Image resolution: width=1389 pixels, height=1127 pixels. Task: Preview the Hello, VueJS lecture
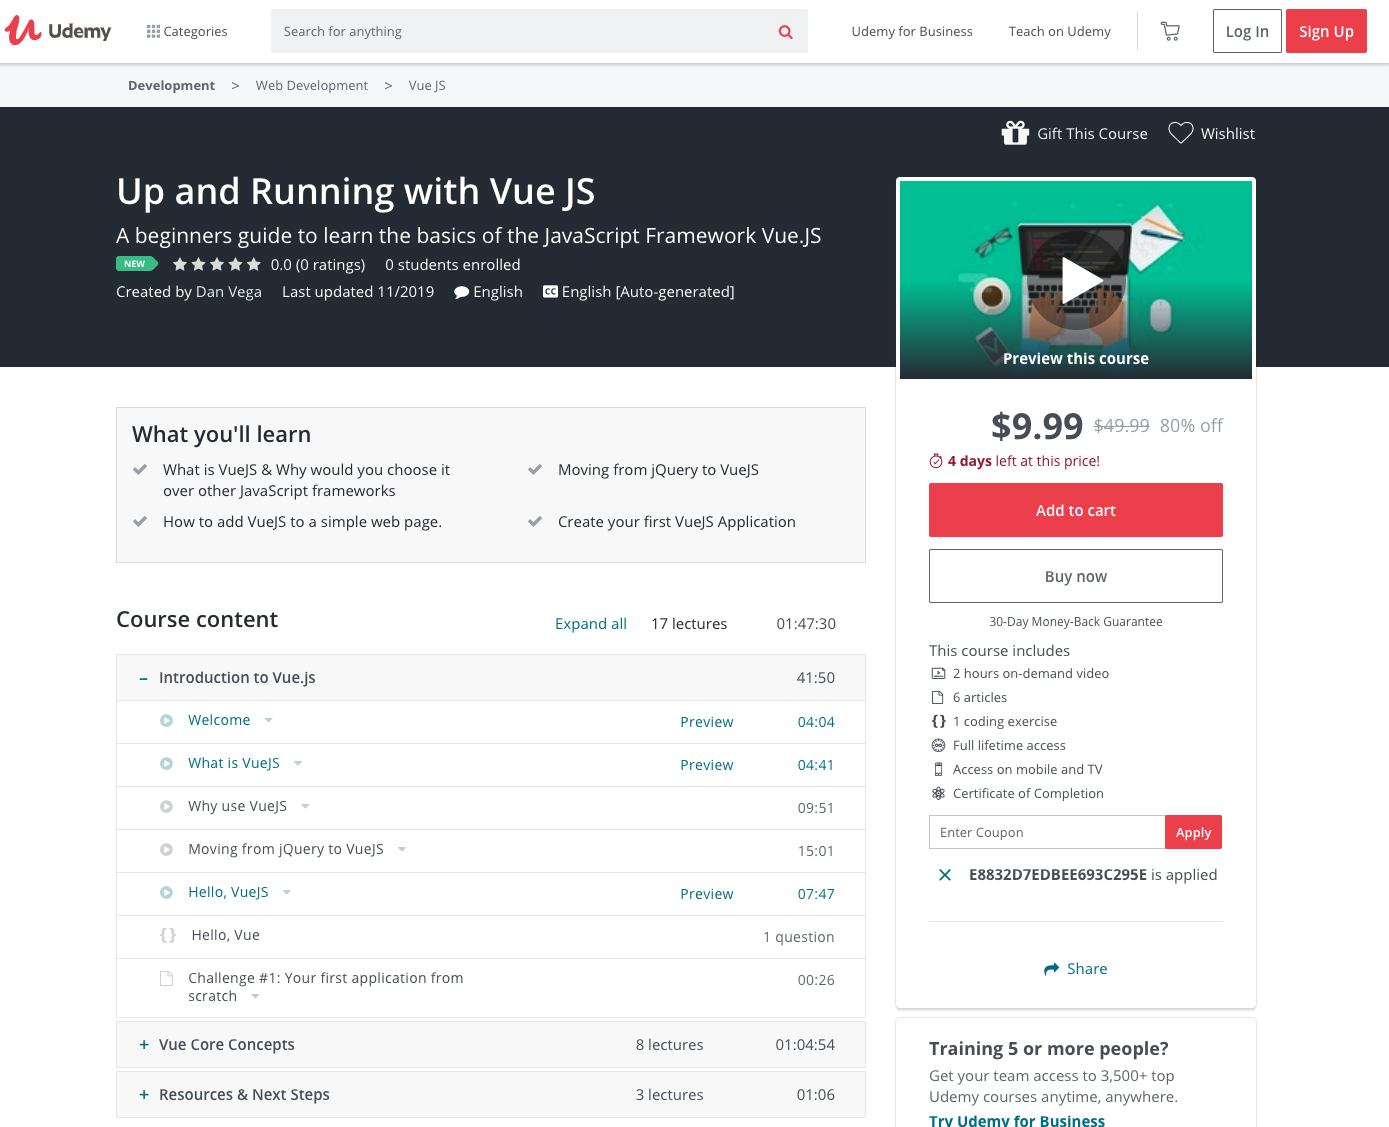pyautogui.click(x=707, y=894)
